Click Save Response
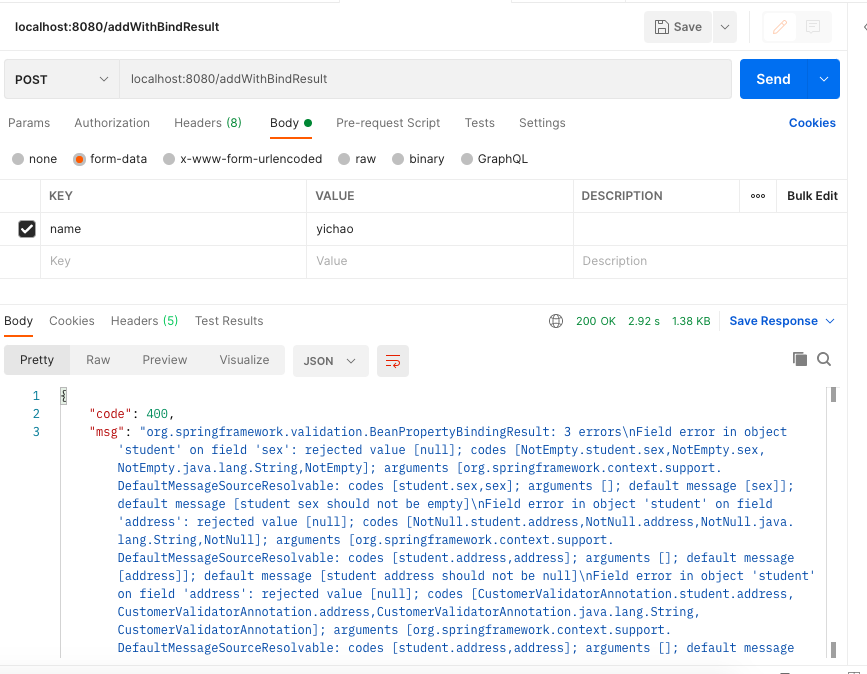Image resolution: width=867 pixels, height=674 pixels. point(773,321)
